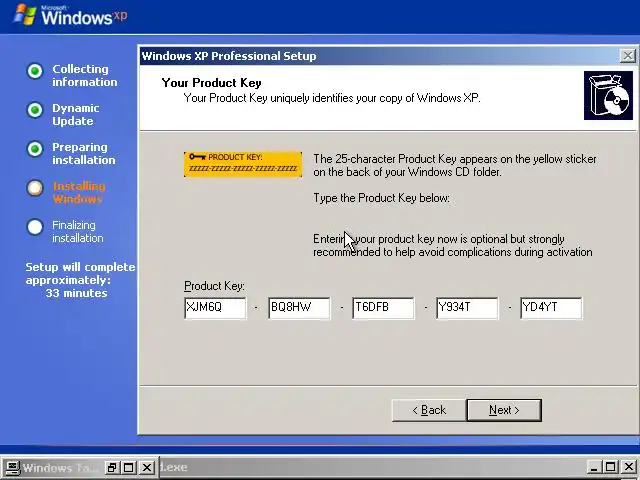Maximize the .exe outer window

[611, 467]
